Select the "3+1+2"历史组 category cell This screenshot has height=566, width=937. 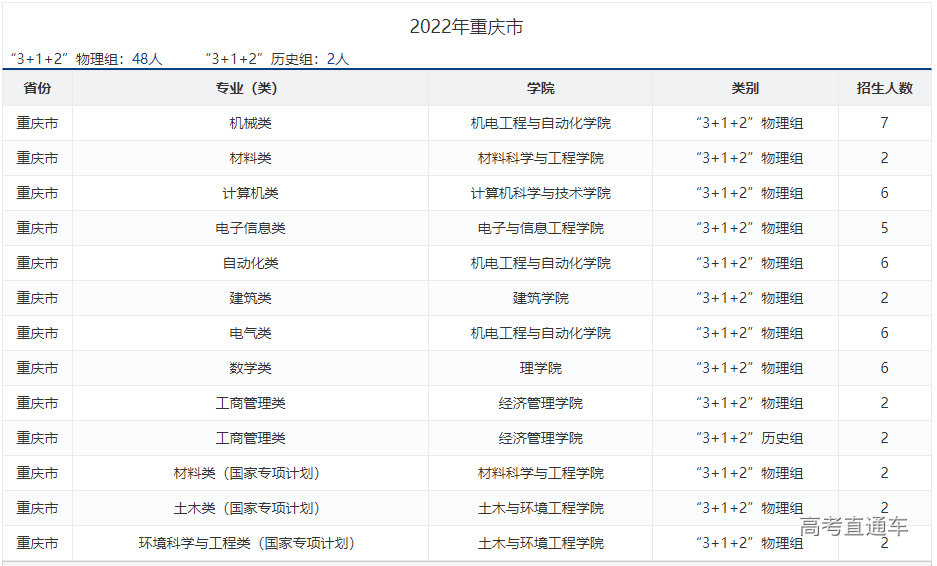(749, 438)
